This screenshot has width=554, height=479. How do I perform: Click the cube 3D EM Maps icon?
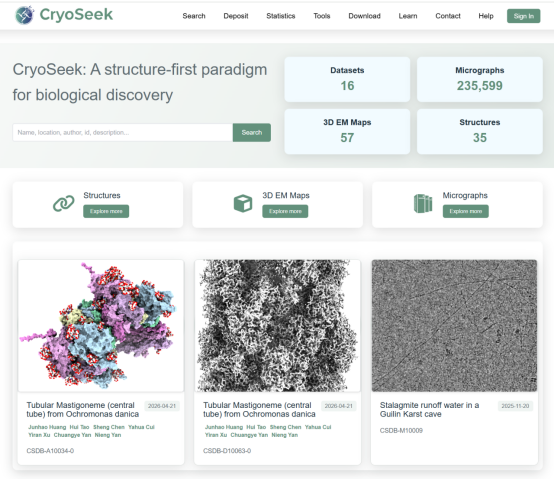click(x=243, y=203)
